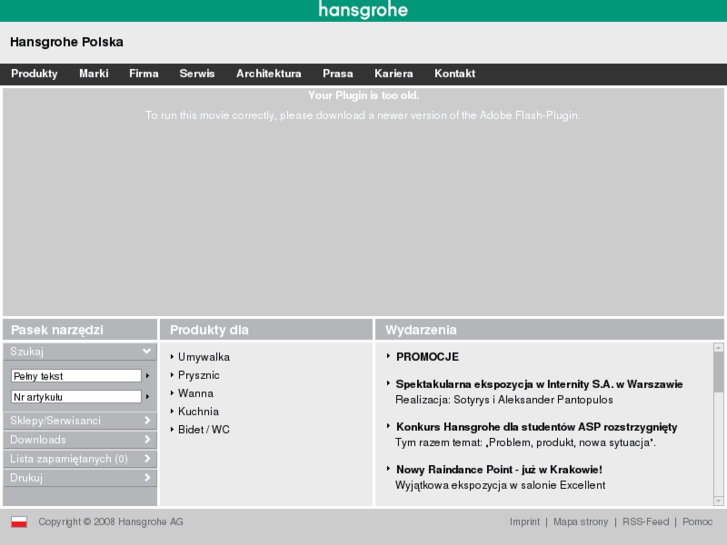This screenshot has width=727, height=545.
Task: Open Nowy Raindance Point w Krakowie article
Action: [x=499, y=469]
